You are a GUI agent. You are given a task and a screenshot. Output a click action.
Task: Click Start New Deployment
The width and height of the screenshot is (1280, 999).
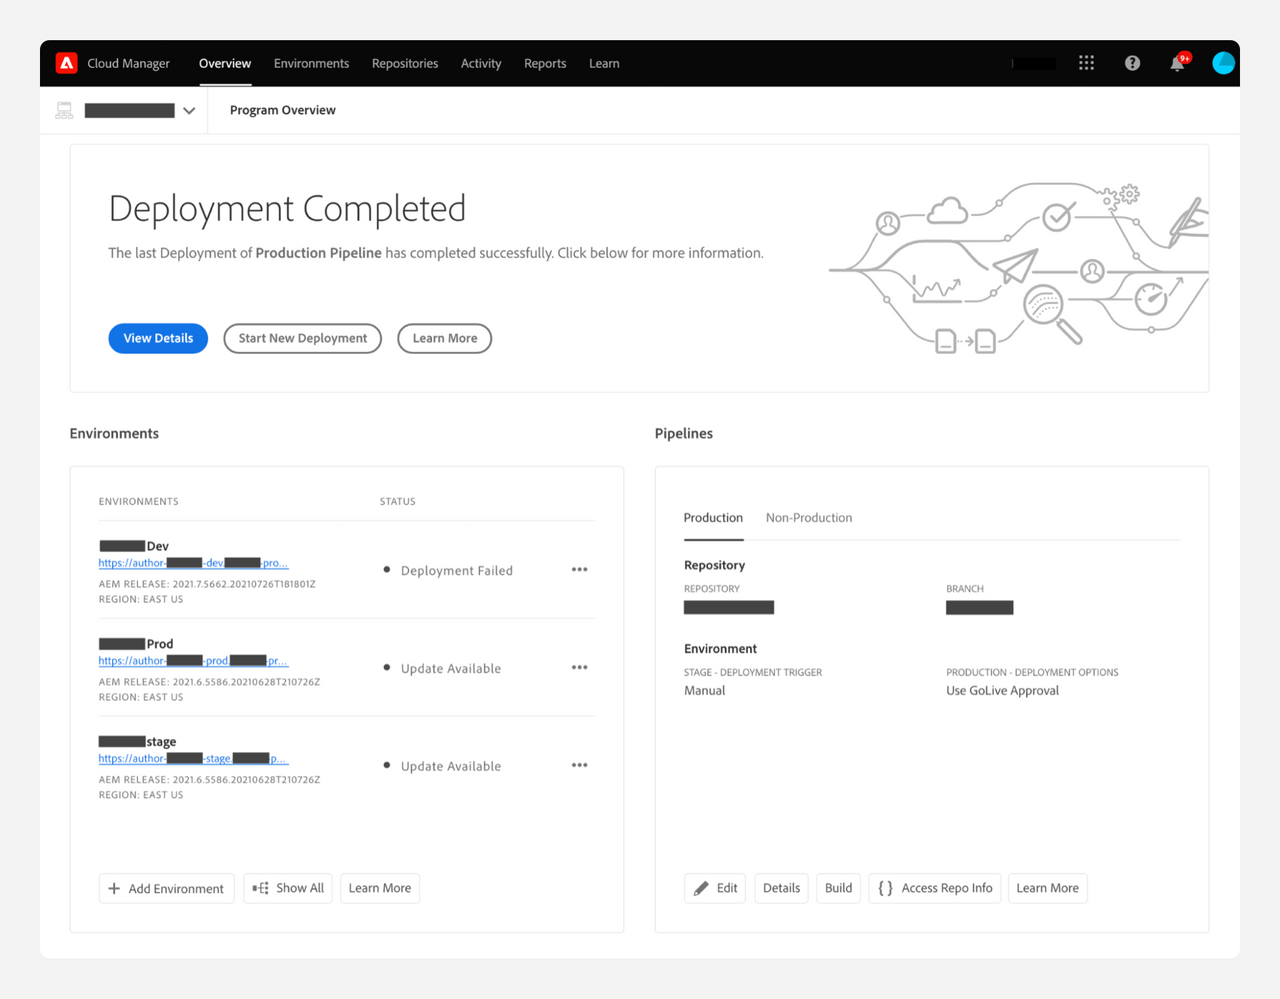click(x=302, y=338)
